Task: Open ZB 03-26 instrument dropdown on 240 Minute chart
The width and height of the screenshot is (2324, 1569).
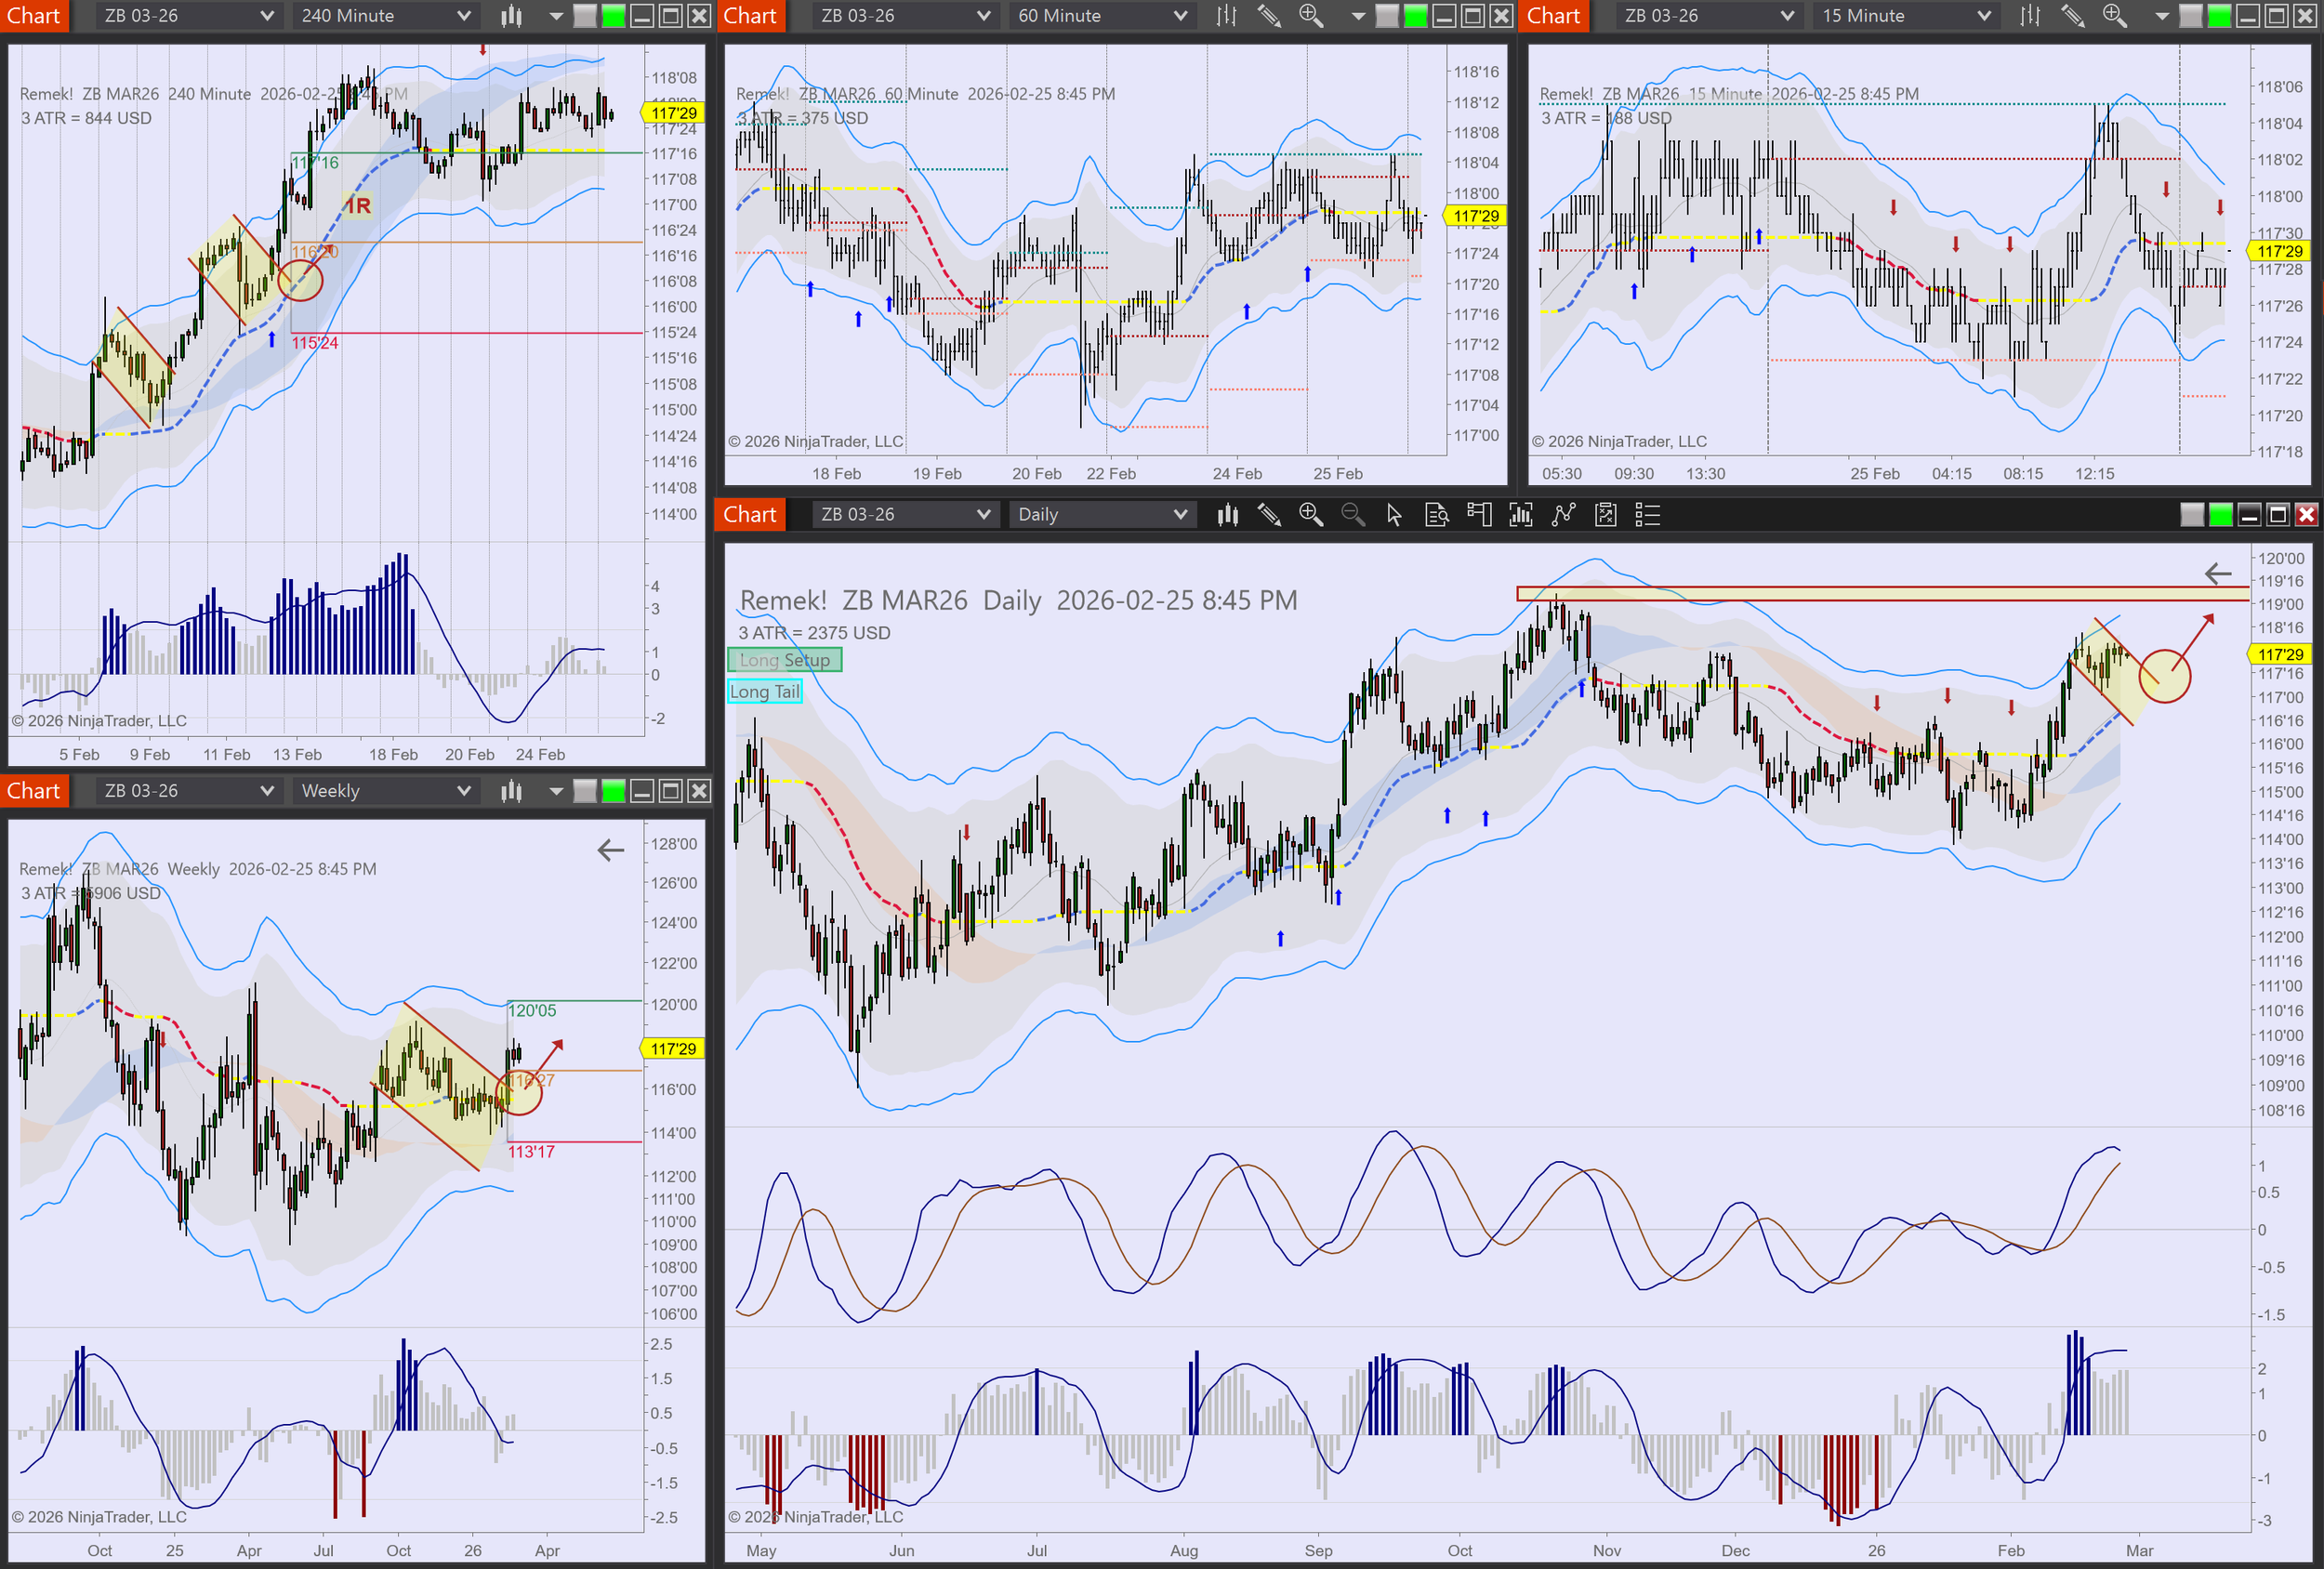Action: (x=266, y=16)
